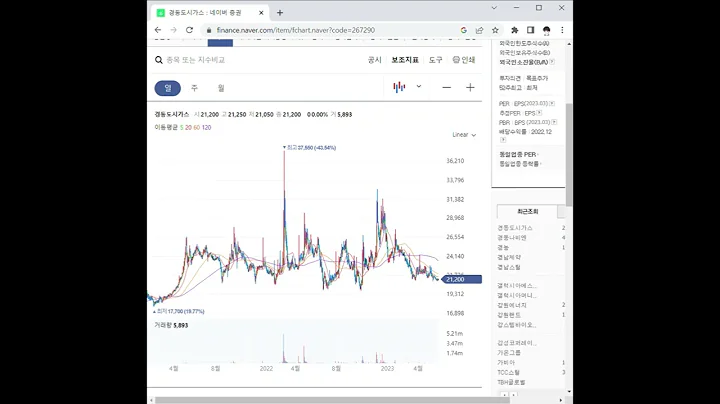Open help icon next to 외국인소진율
720x404 pixels.
[x=552, y=62]
